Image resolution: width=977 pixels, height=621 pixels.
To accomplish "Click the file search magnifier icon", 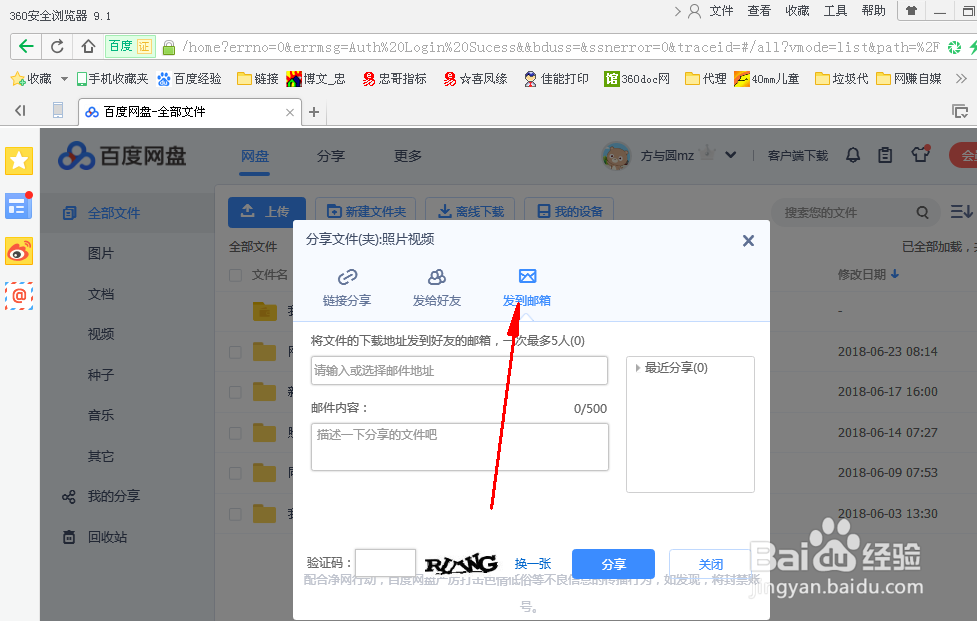I will tap(923, 212).
